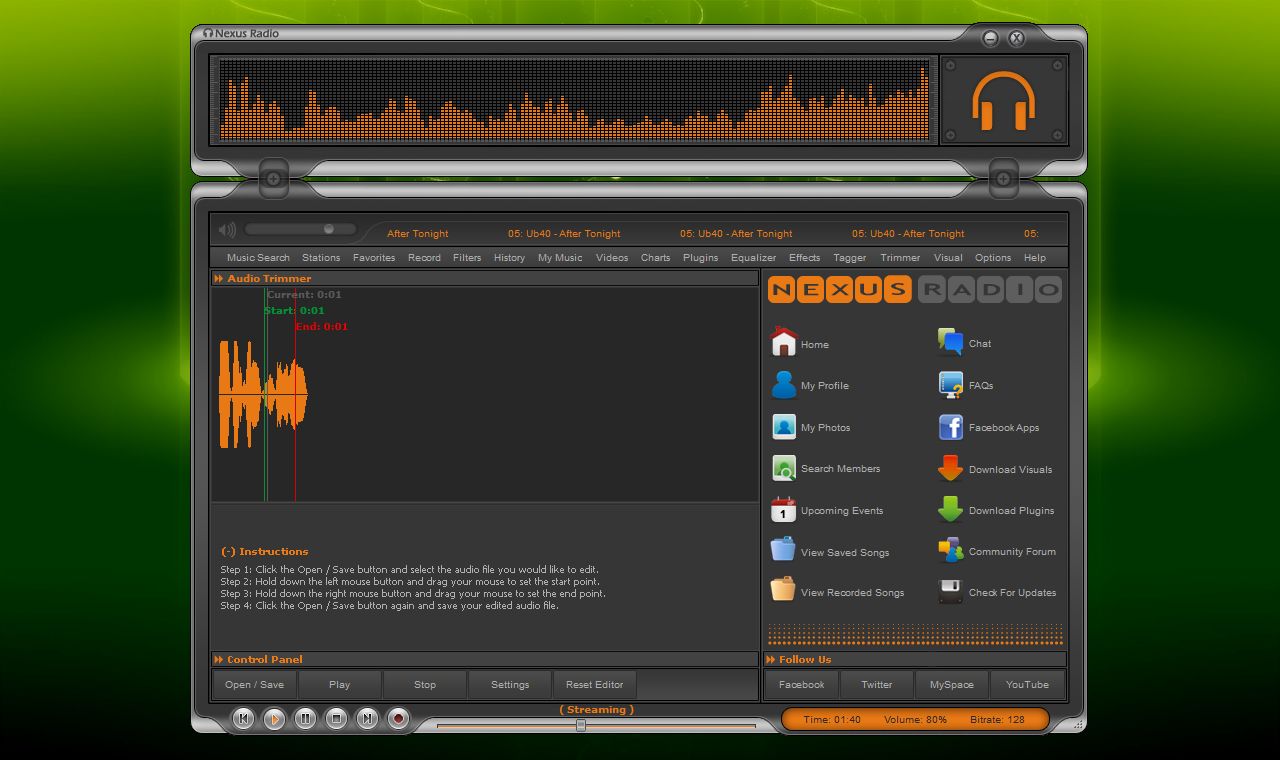1280x760 pixels.
Task: Open the Facebook follow button
Action: tap(802, 685)
